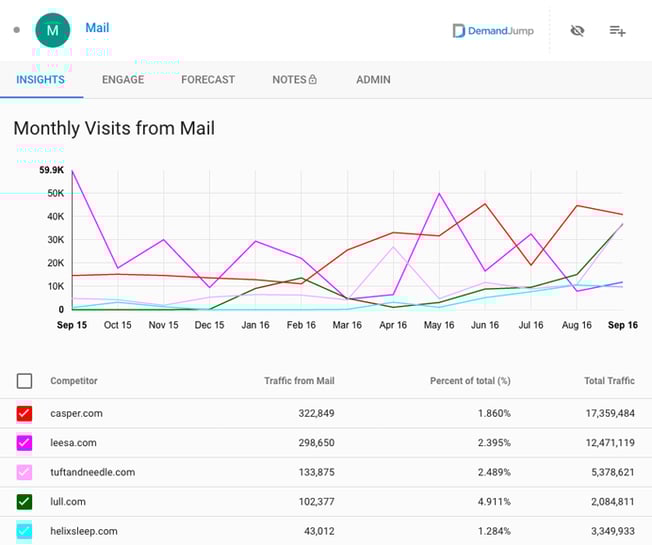Click Sep 16 axis label
Viewport: 652px width, 545px height.
click(x=622, y=325)
